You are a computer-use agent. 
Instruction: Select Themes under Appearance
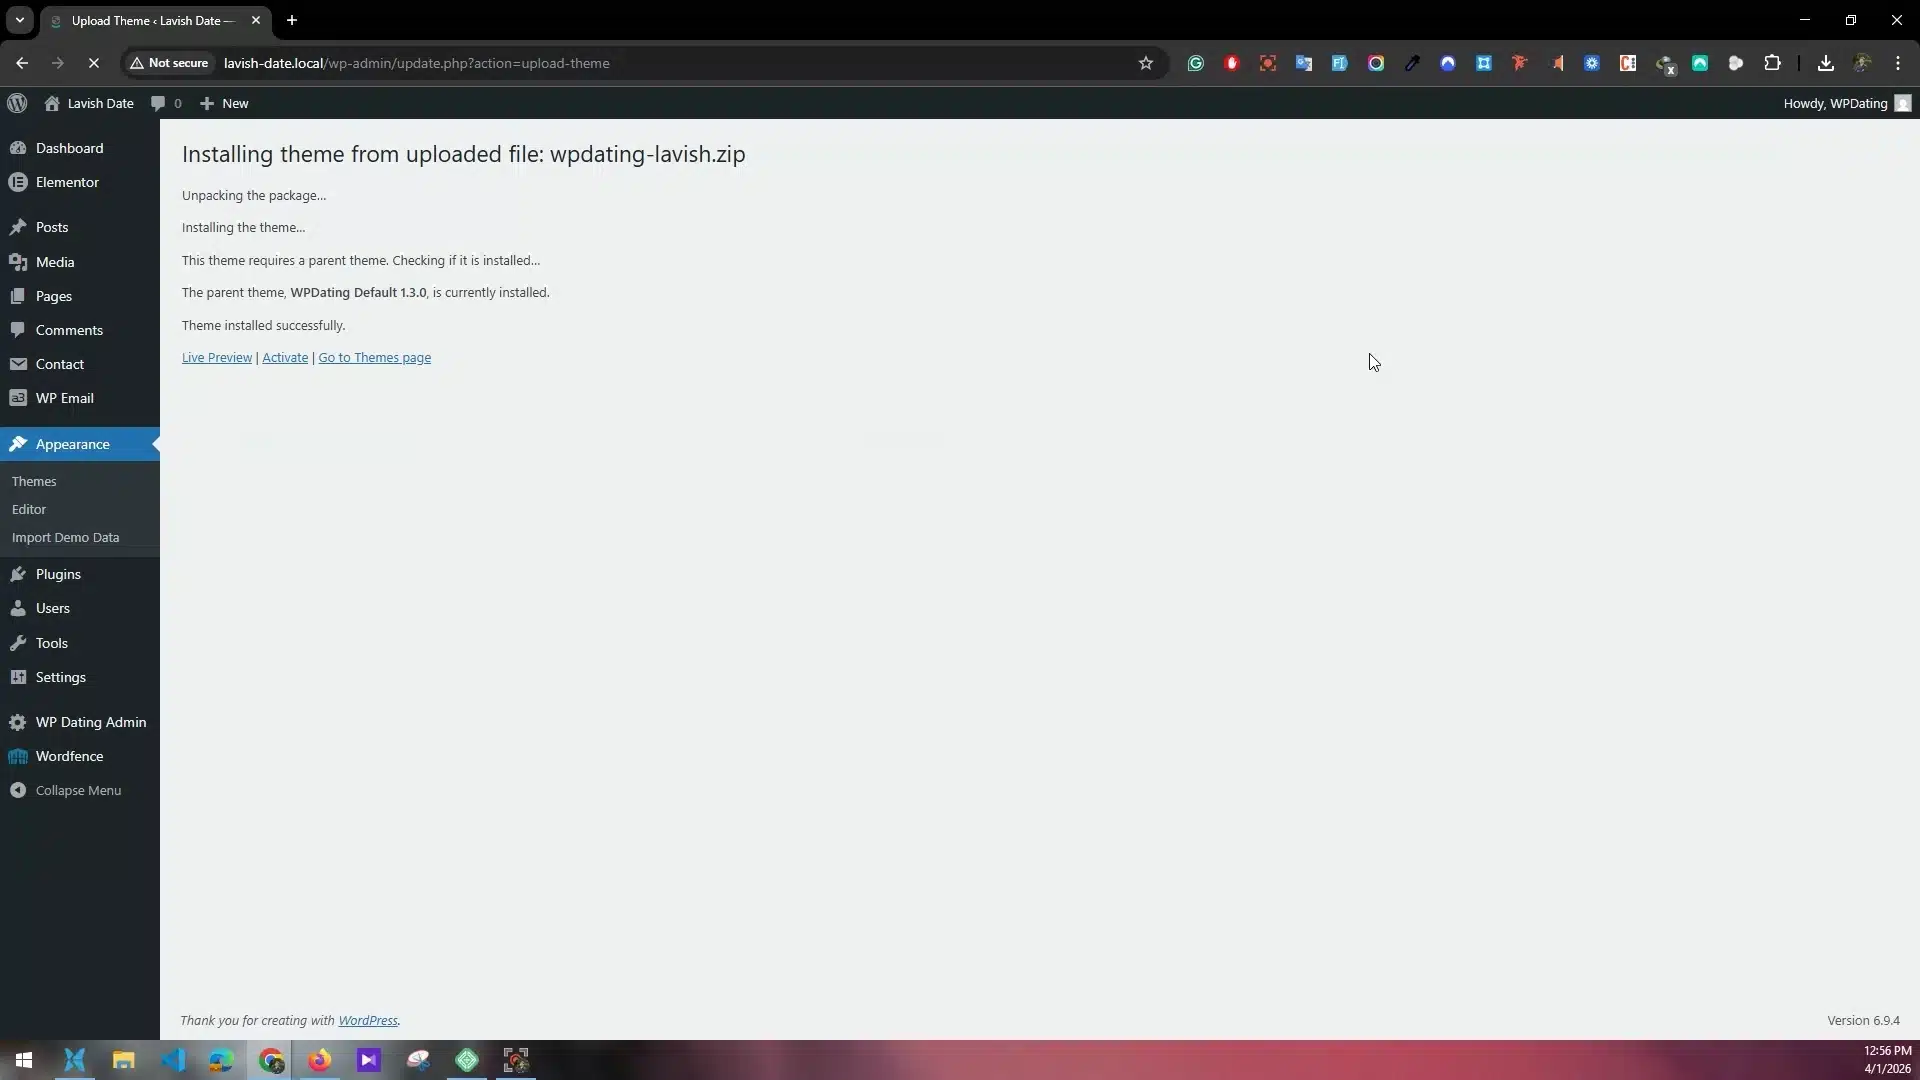pos(34,481)
